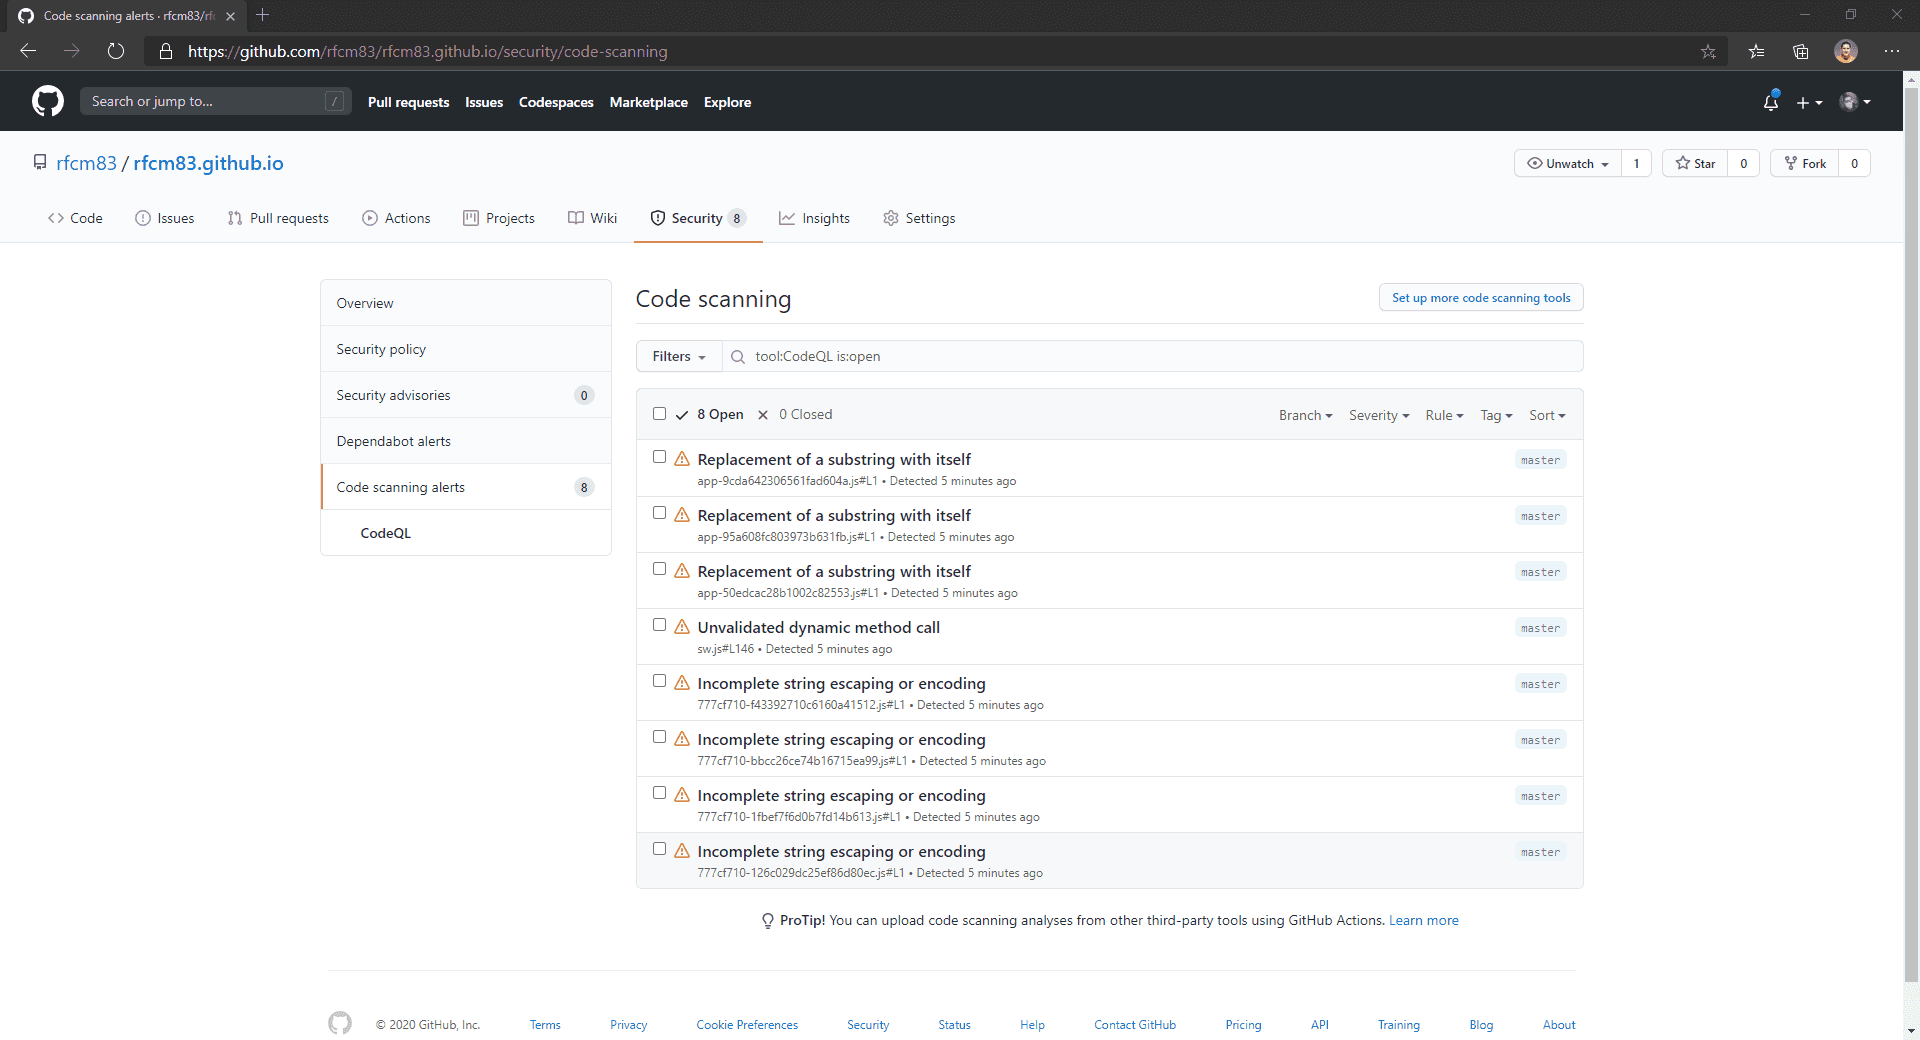Viewport: 1920px width, 1040px height.
Task: Select Security policy in sidebar
Action: tap(466, 349)
